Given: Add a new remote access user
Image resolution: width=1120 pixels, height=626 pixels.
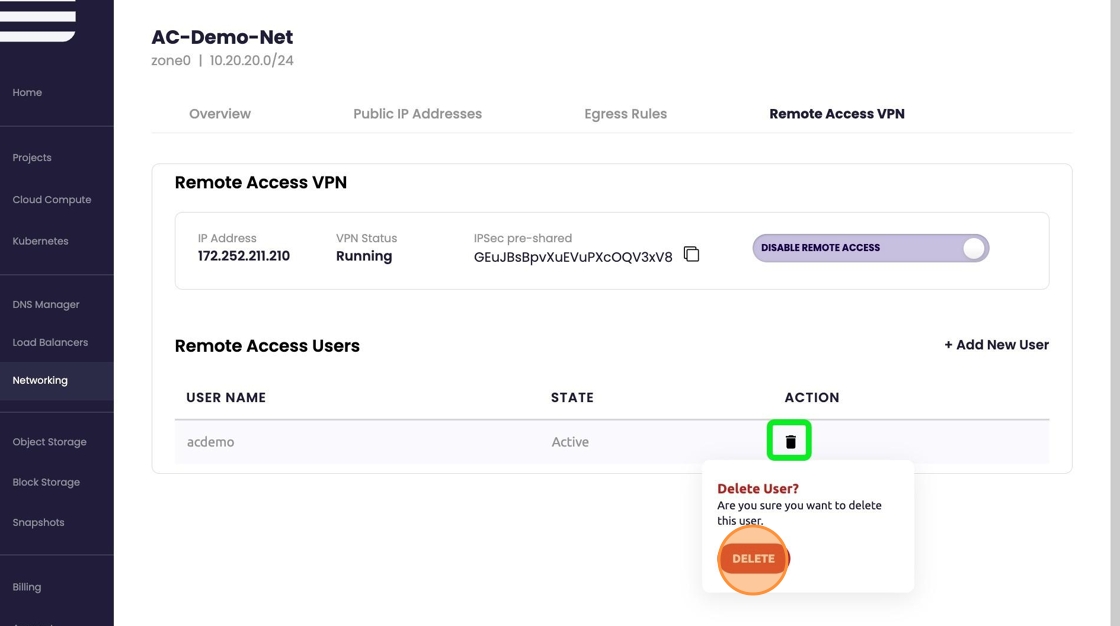Looking at the screenshot, I should click(996, 345).
